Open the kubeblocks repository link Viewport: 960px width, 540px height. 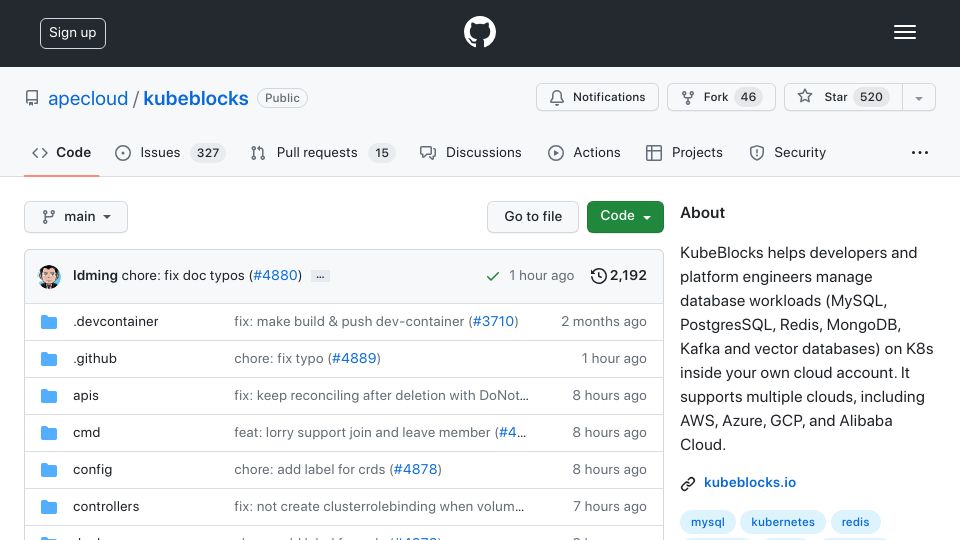pyautogui.click(x=196, y=99)
